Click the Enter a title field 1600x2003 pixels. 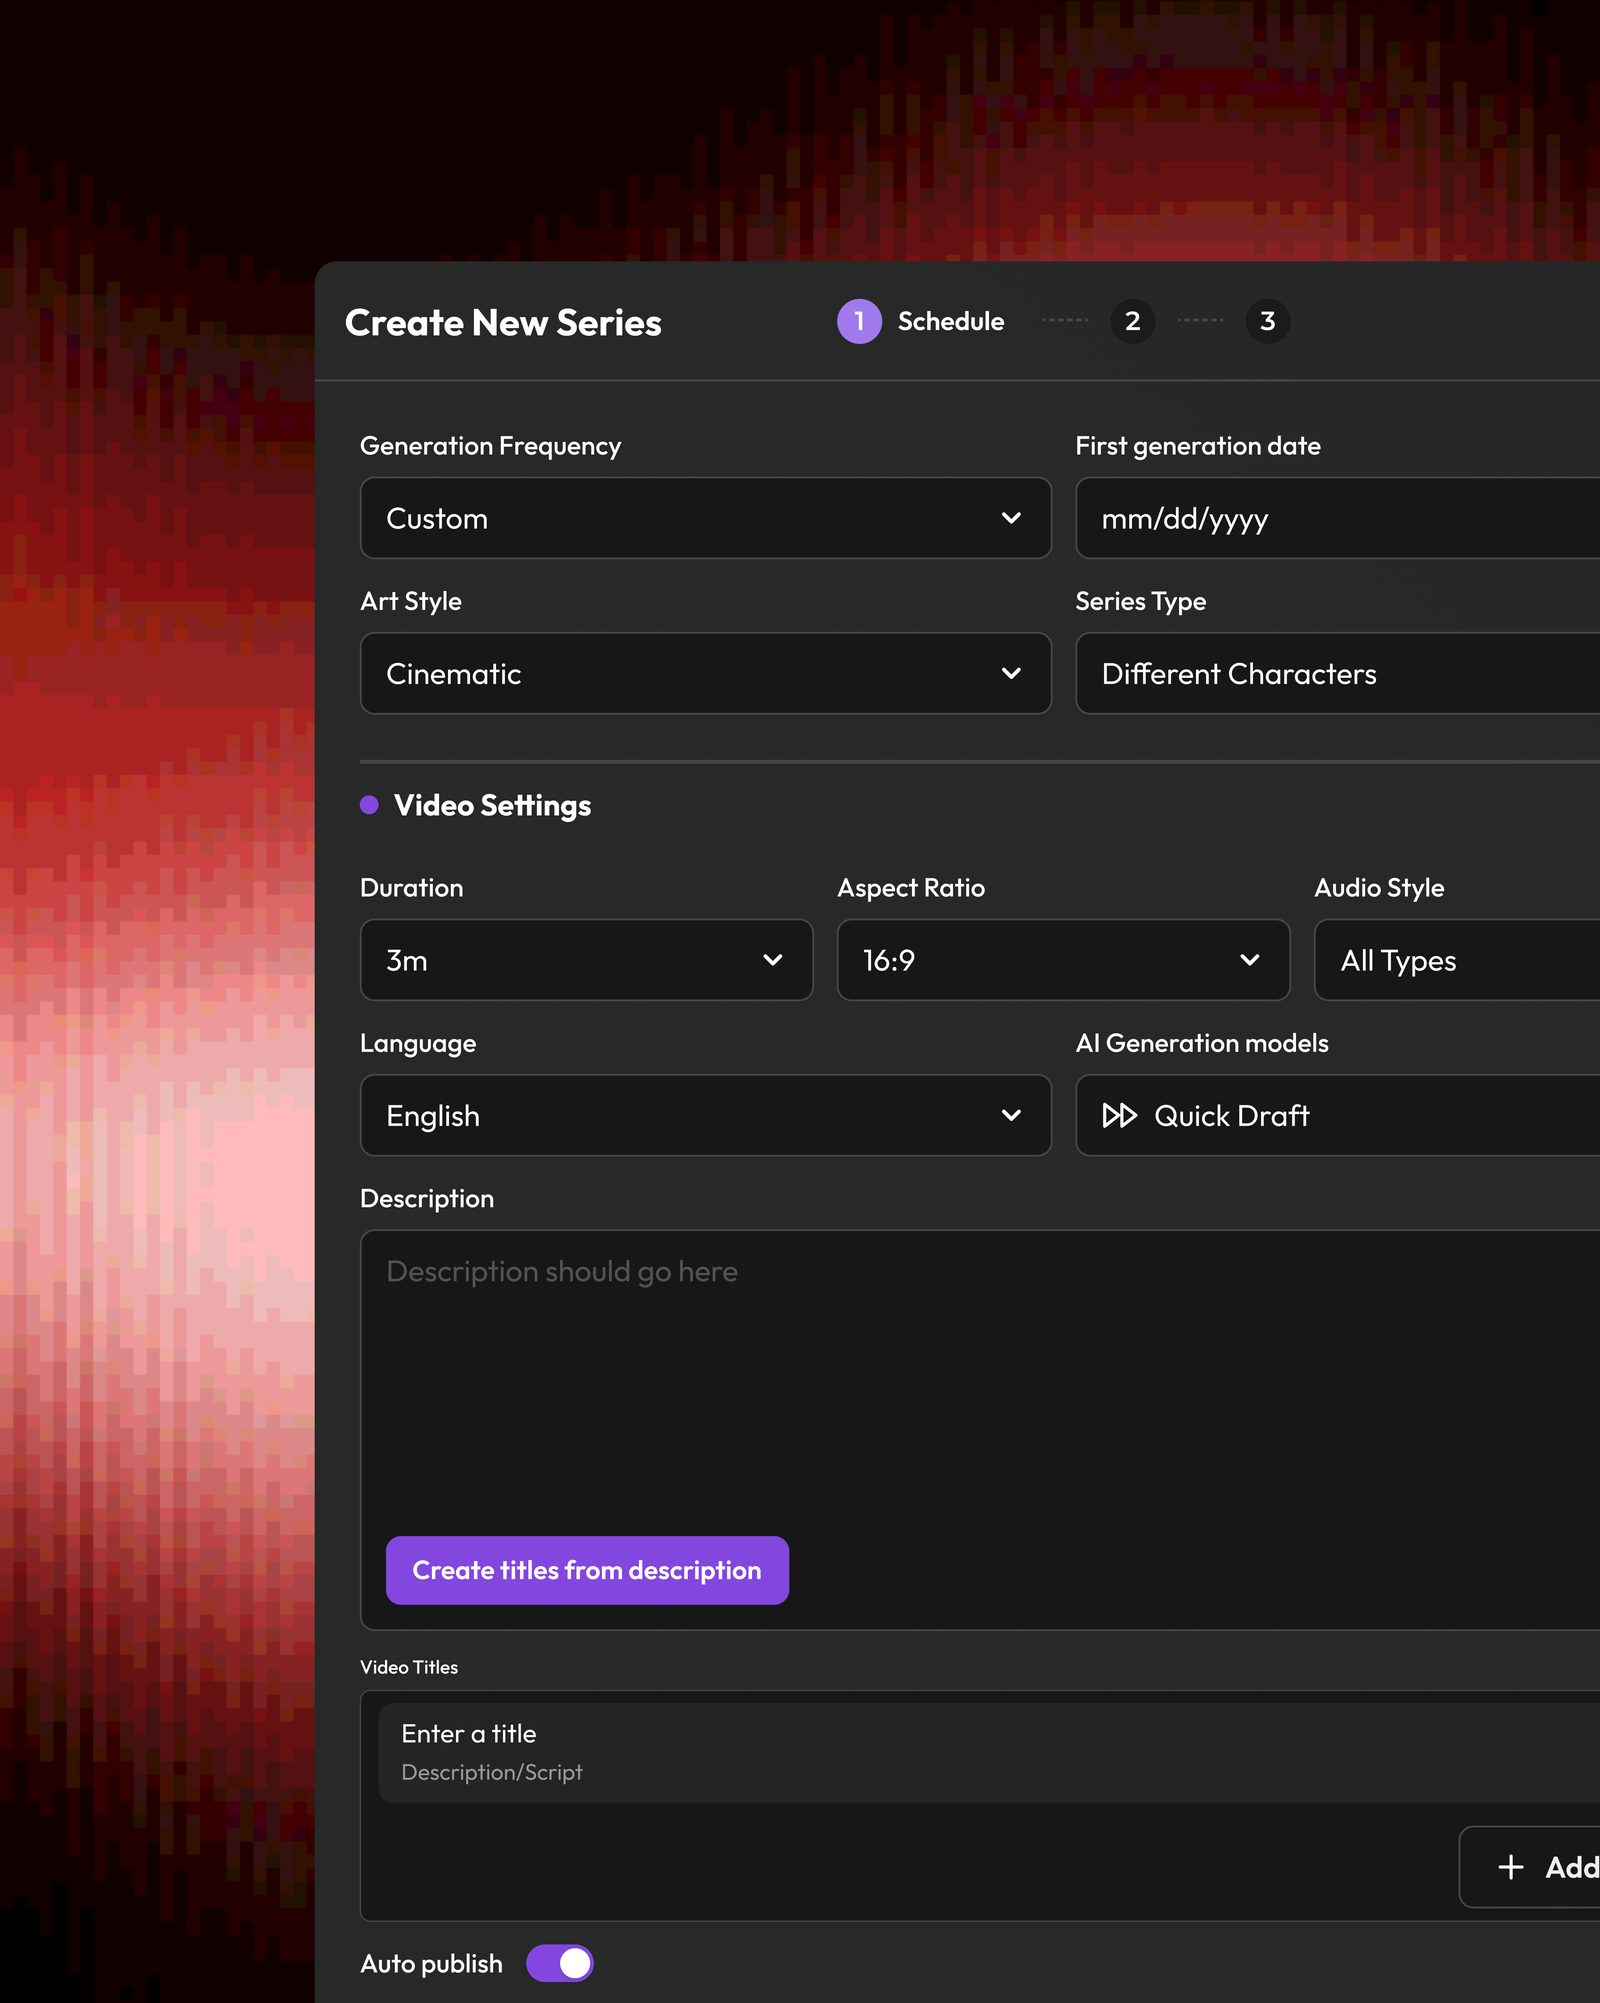tap(990, 1752)
